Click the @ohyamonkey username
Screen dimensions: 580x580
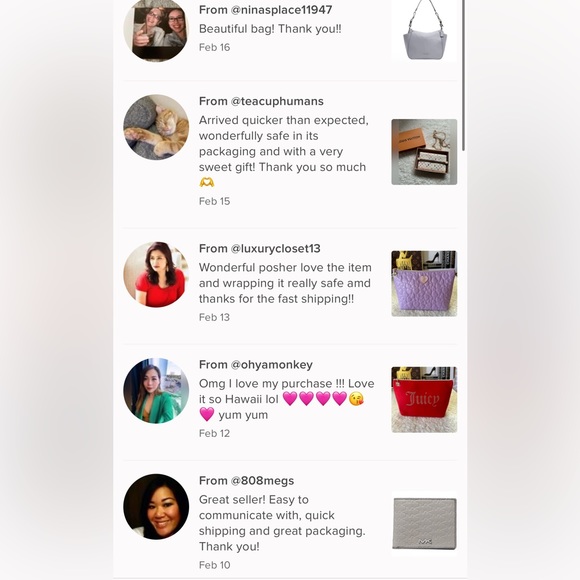pyautogui.click(x=272, y=365)
